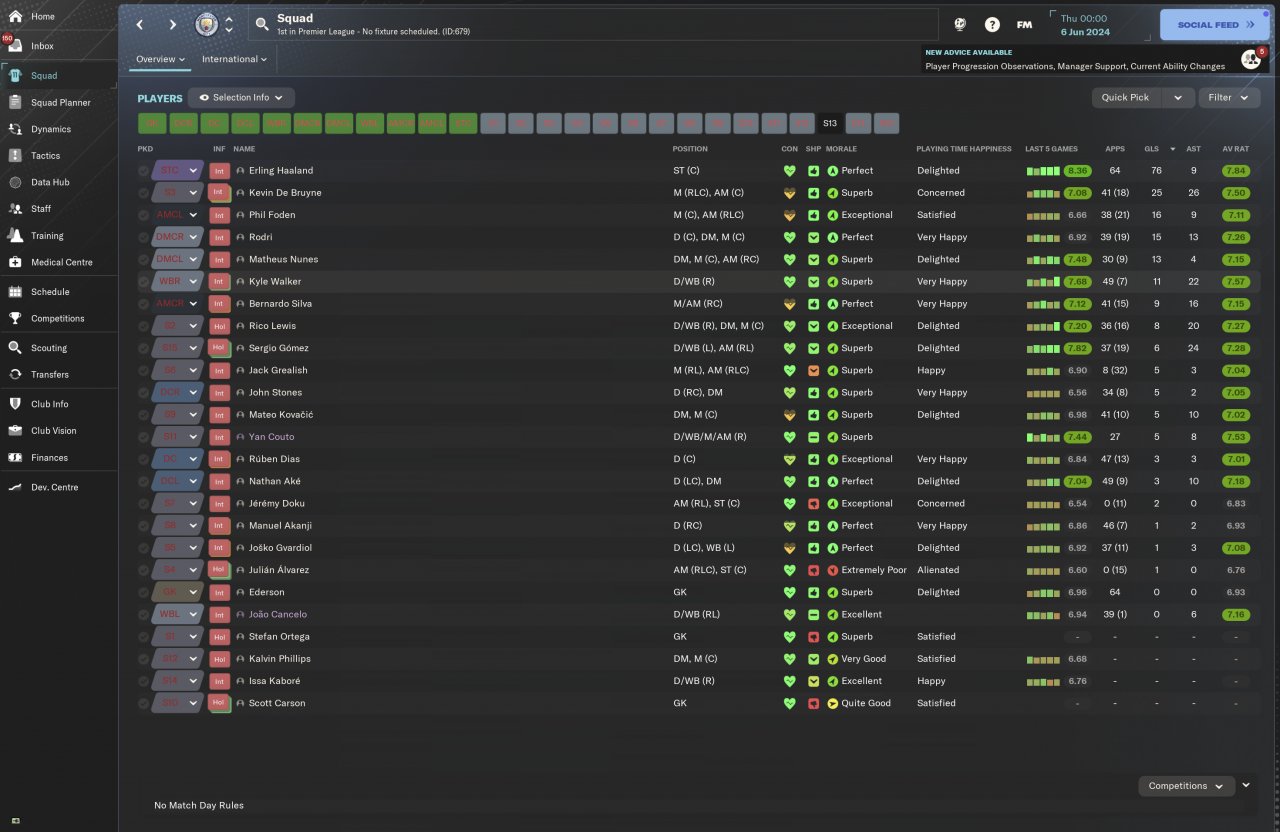
Task: Tick the selection circle for Erling Haaland
Action: 144,171
